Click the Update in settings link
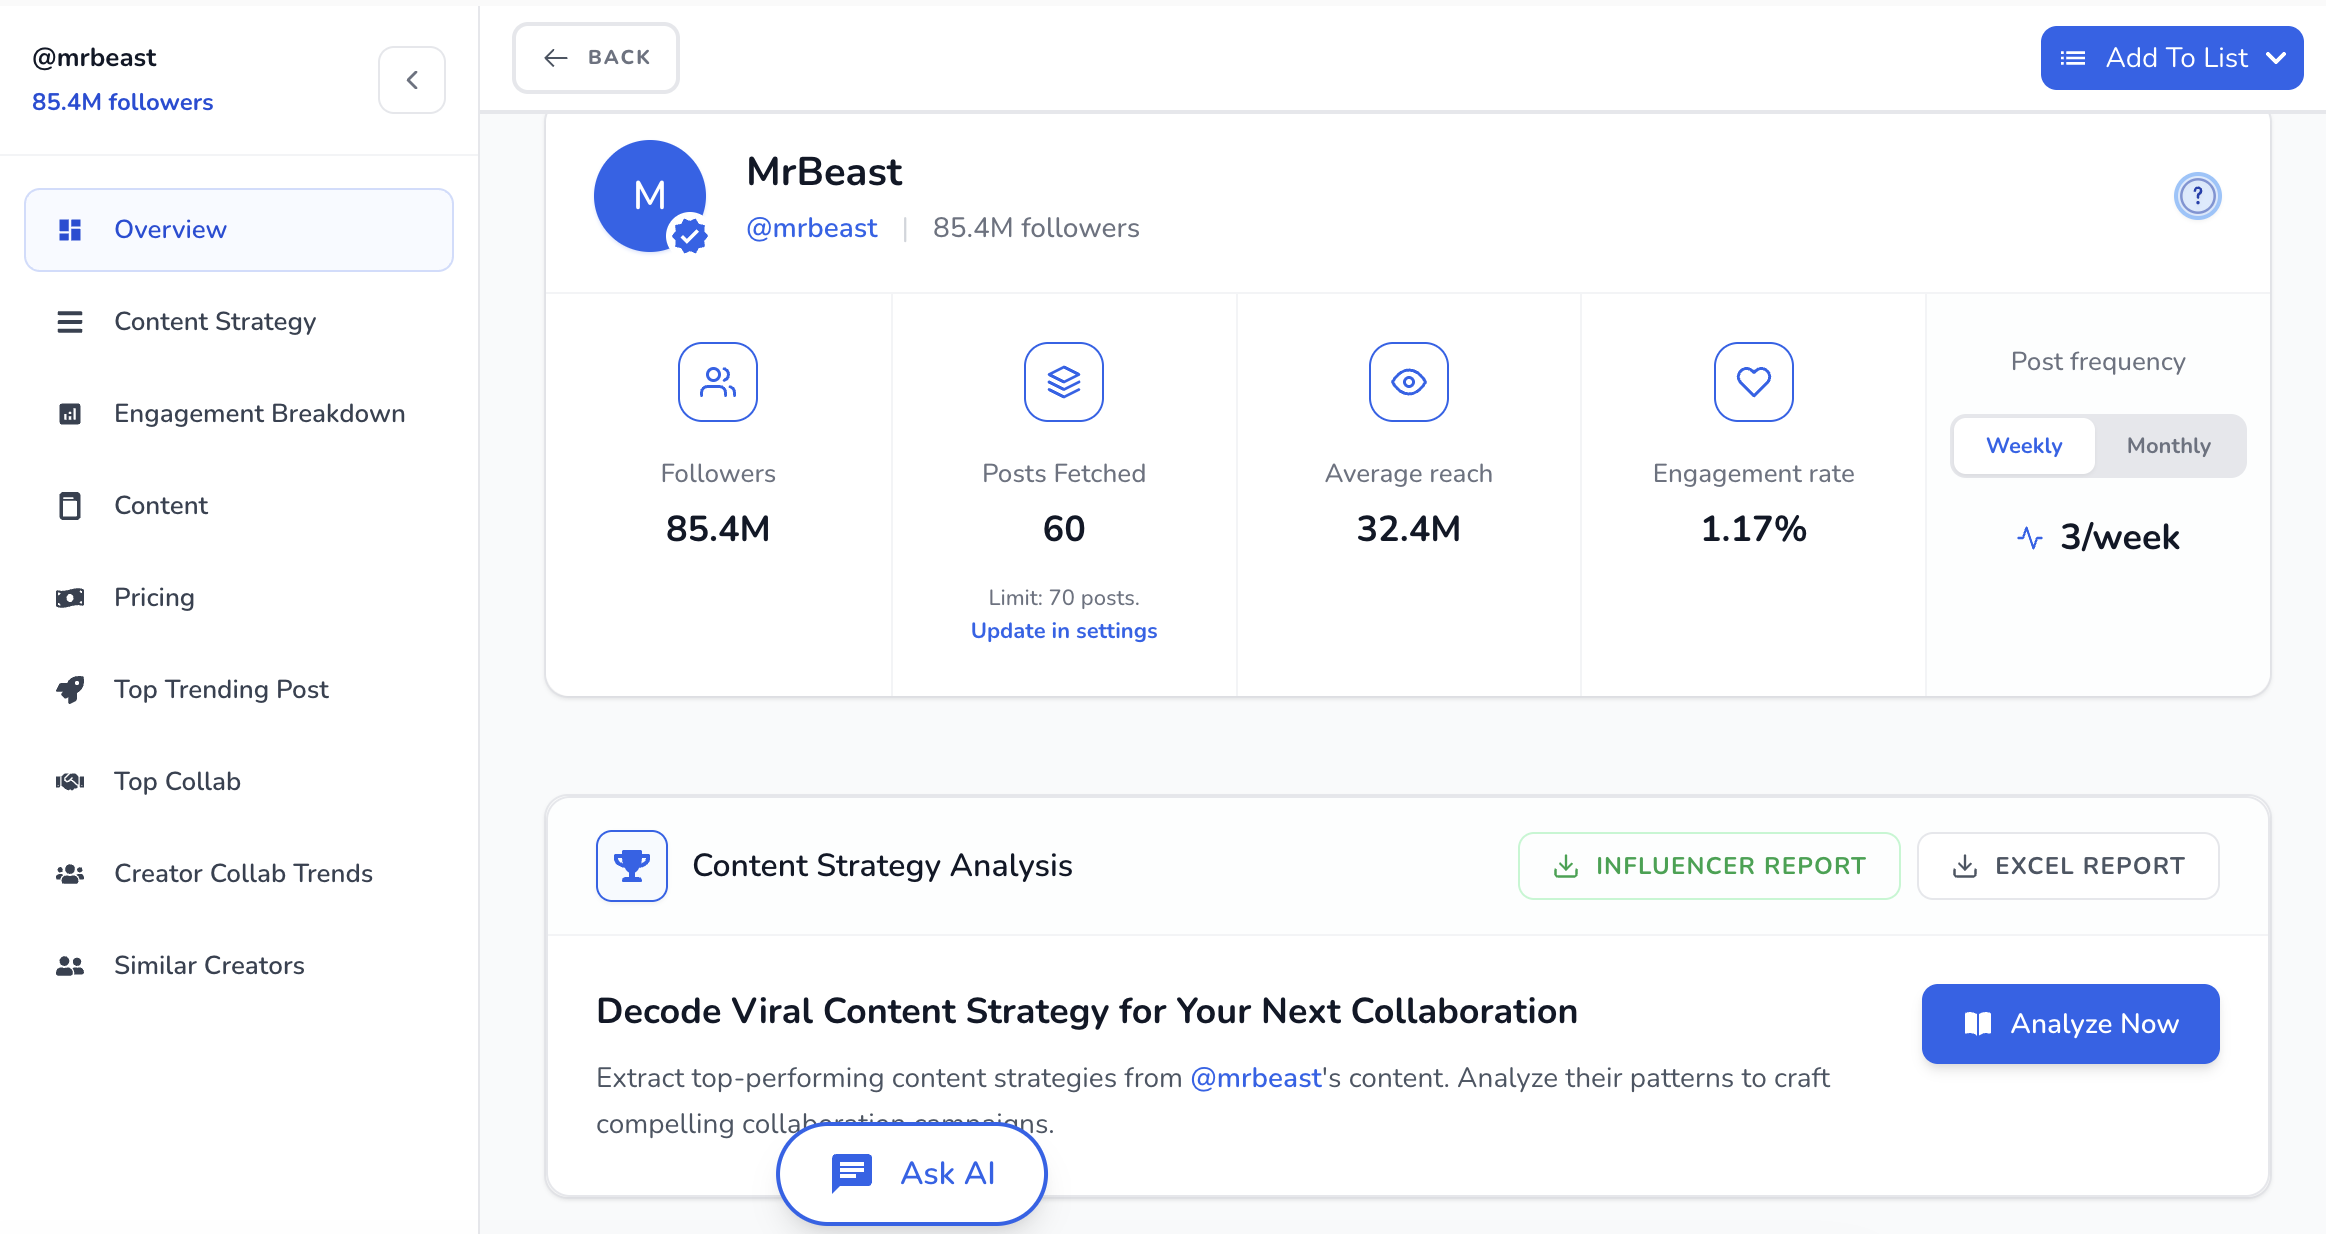This screenshot has height=1234, width=2326. pyautogui.click(x=1064, y=631)
